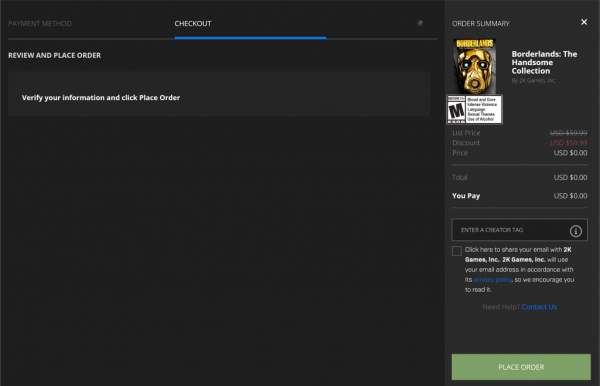The image size is (600, 386).
Task: Click the Total row label
Action: pos(460,178)
